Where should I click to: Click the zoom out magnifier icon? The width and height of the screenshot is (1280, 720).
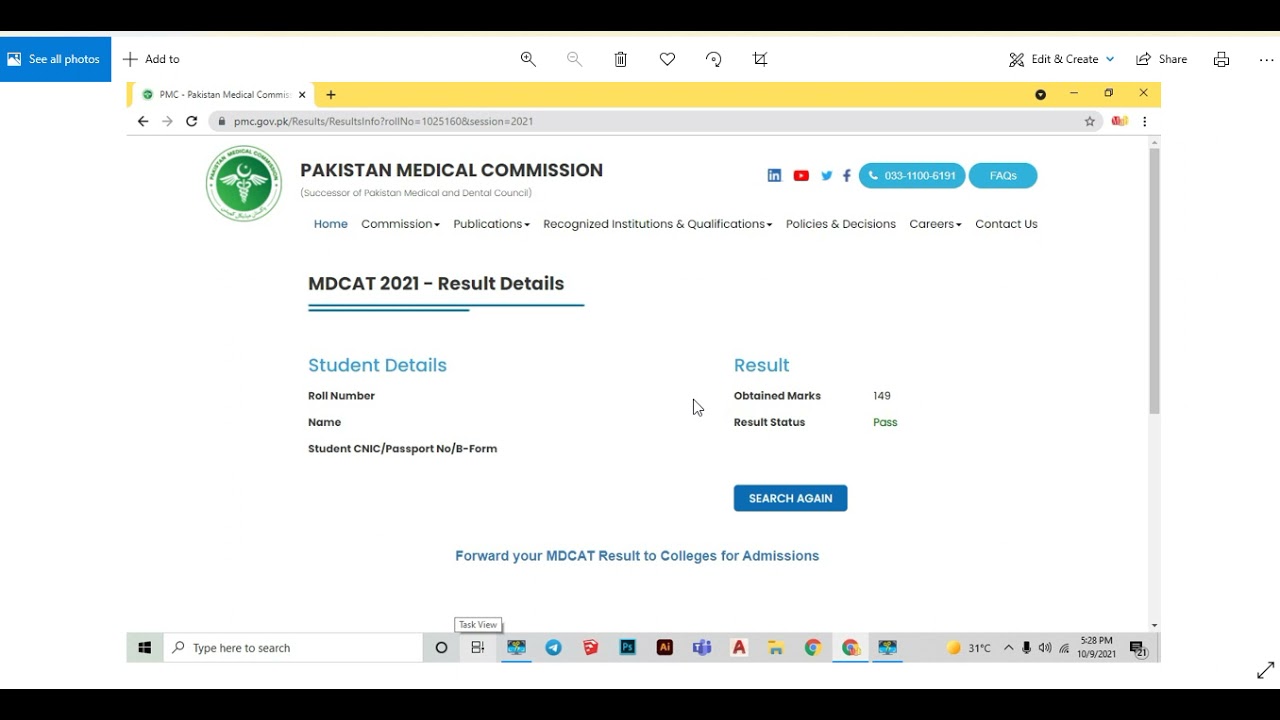[x=574, y=59]
